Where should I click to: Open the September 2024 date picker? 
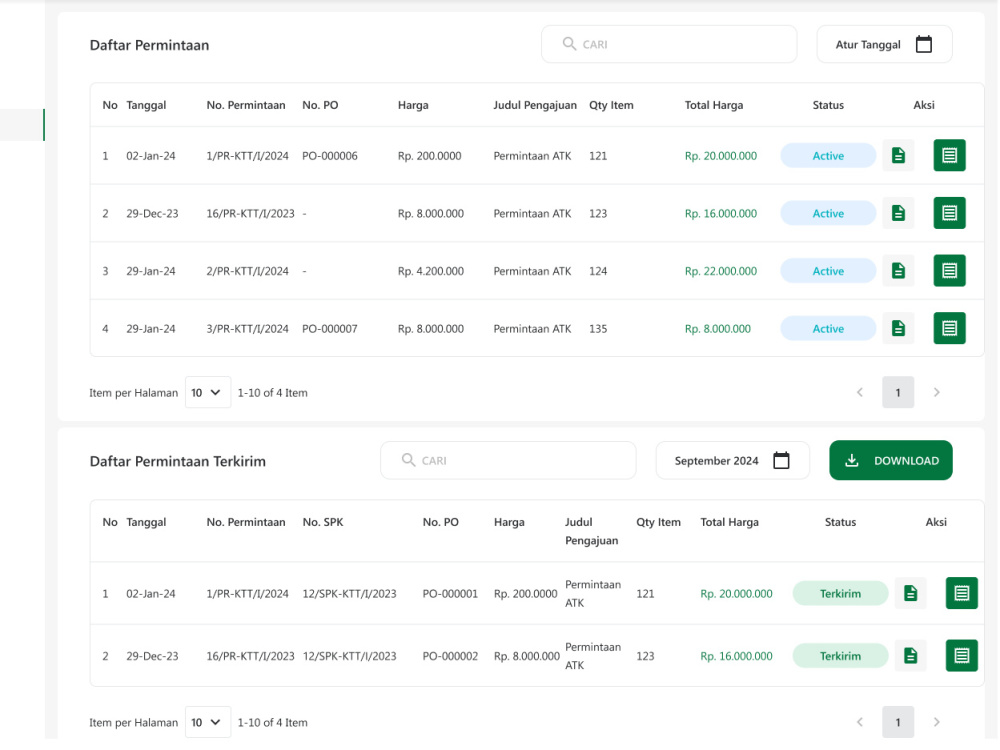pyautogui.click(x=732, y=460)
